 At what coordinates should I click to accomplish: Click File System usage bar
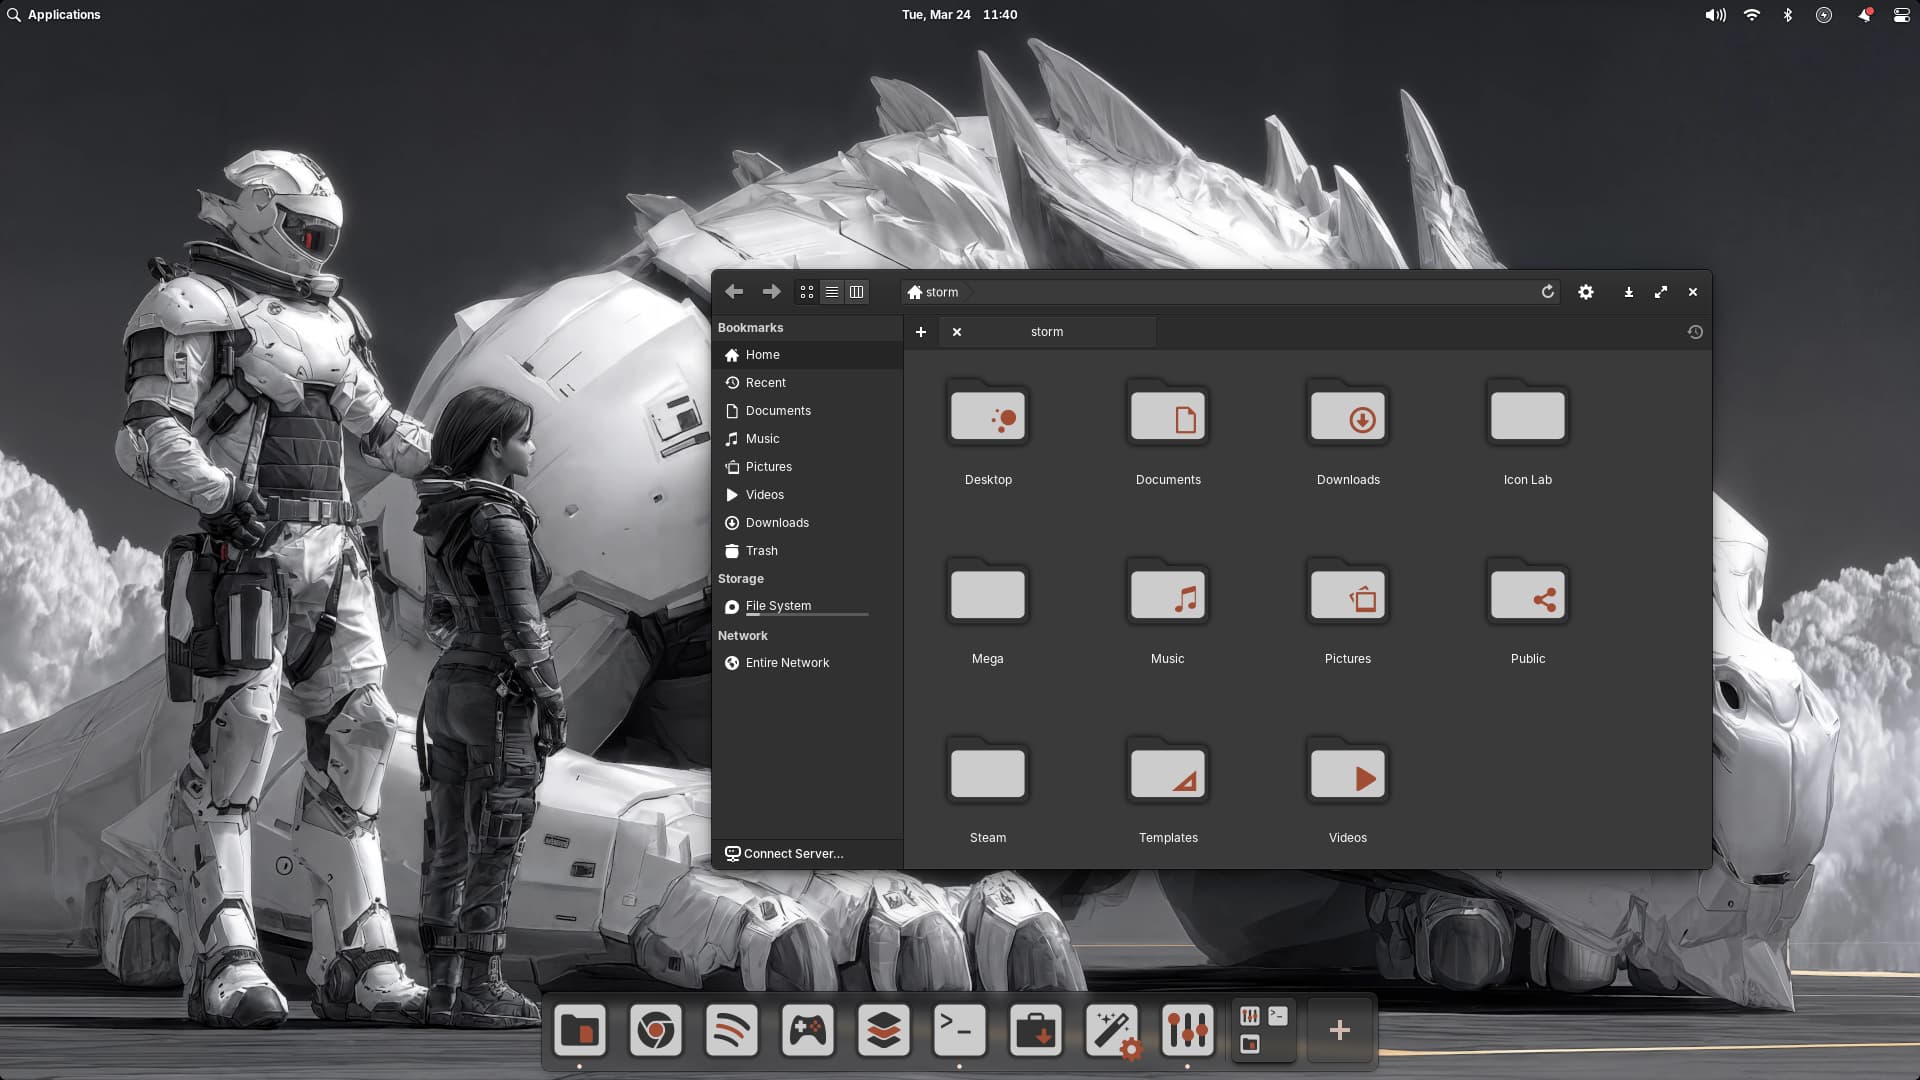point(807,614)
